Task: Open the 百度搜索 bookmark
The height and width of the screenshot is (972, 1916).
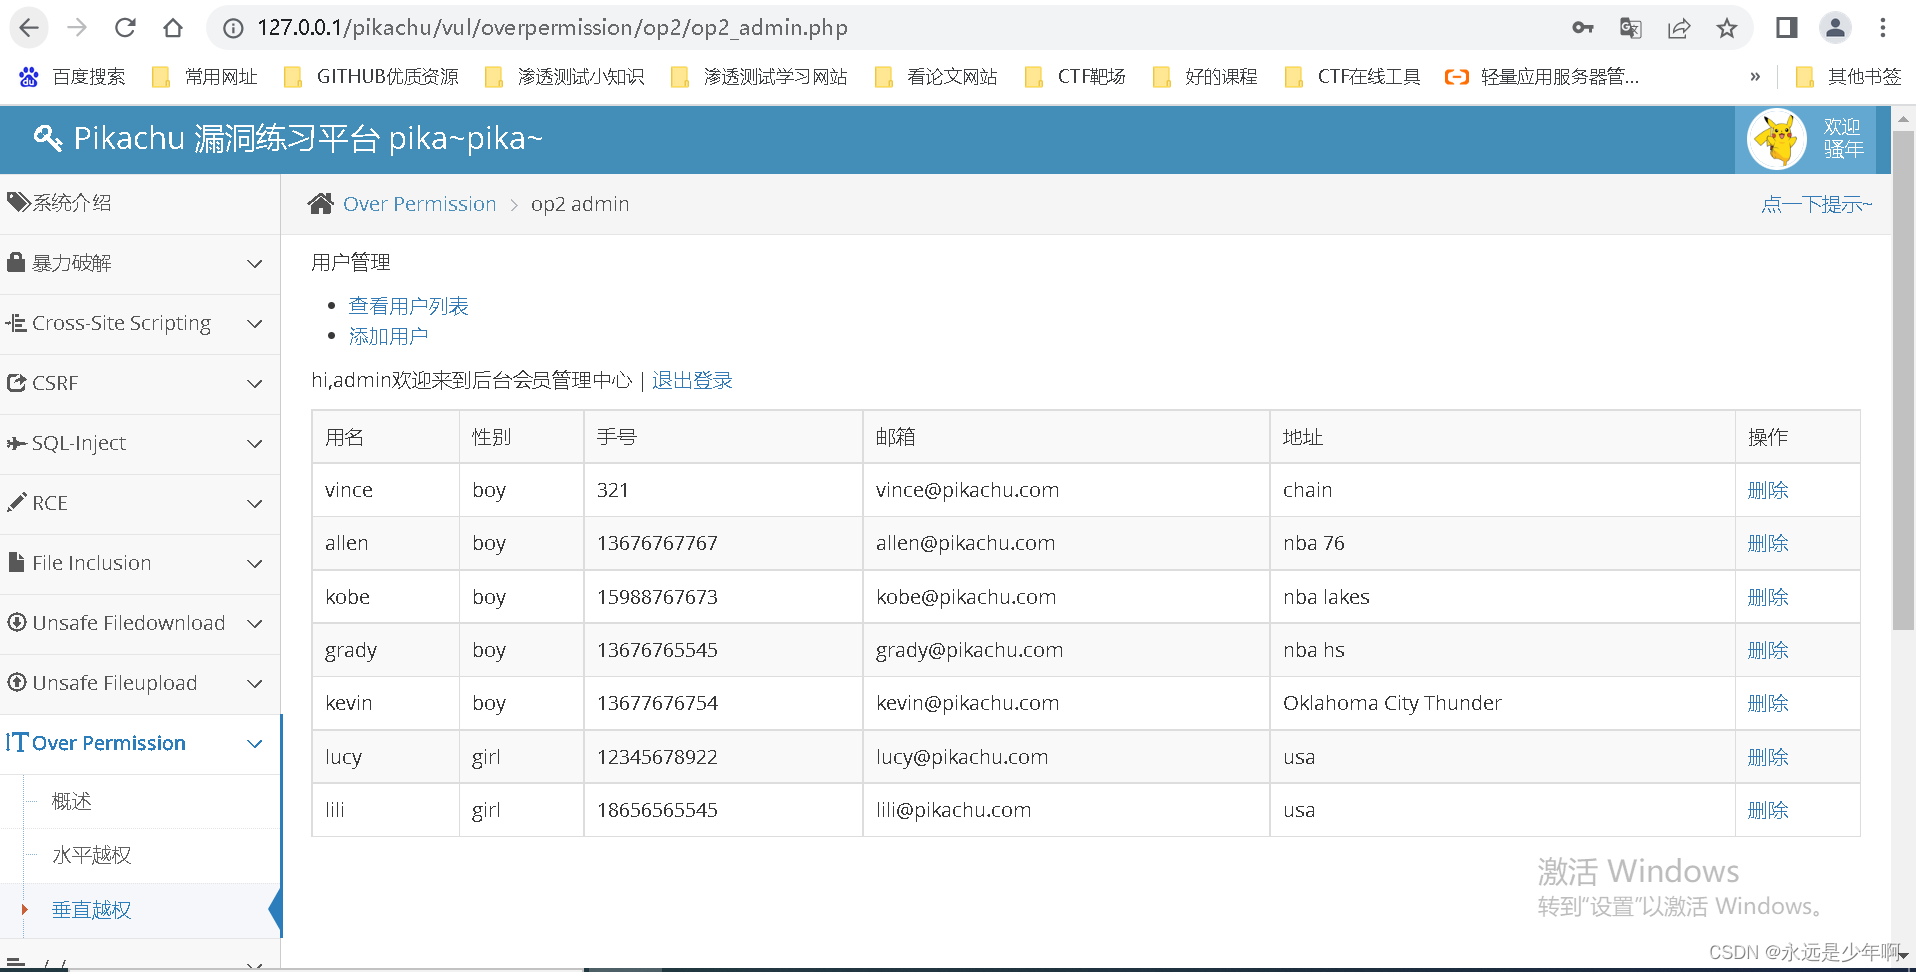Action: (72, 77)
